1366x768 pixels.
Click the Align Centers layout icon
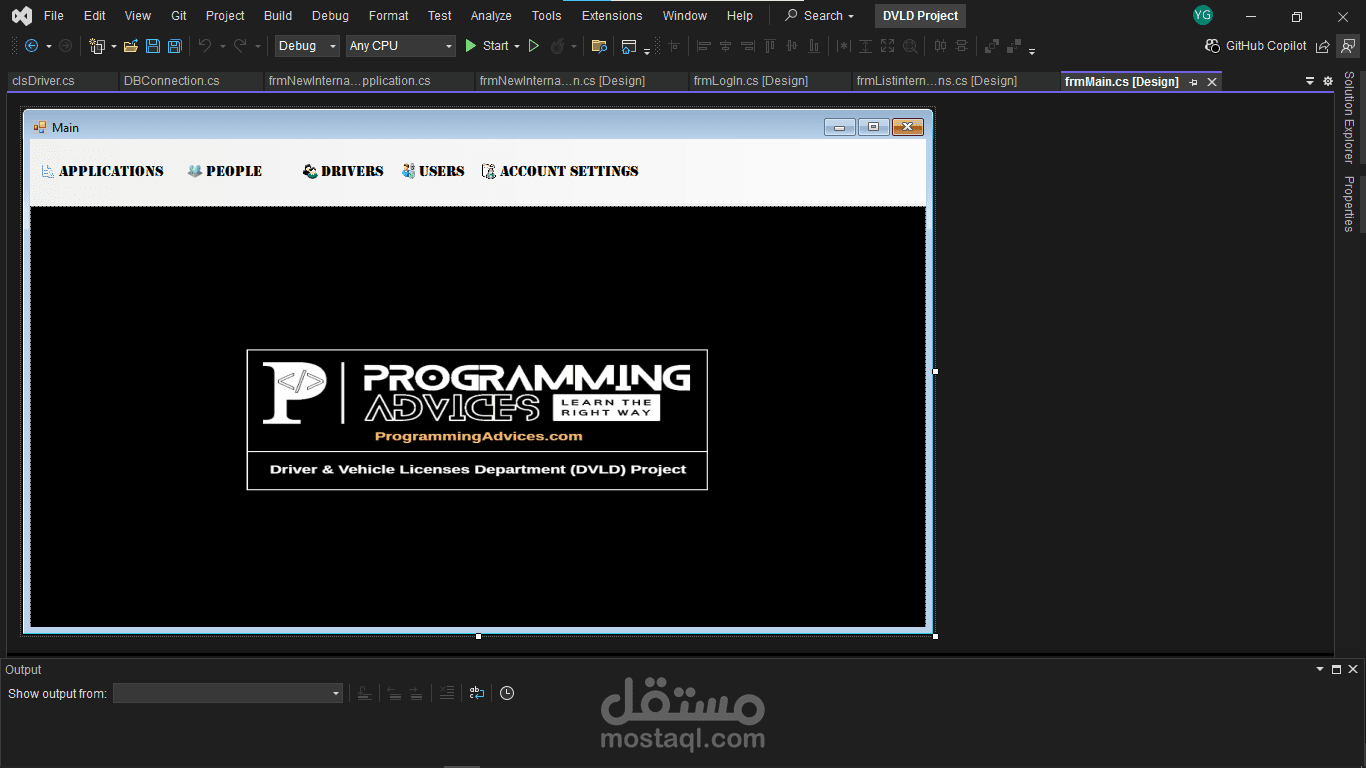coord(726,46)
